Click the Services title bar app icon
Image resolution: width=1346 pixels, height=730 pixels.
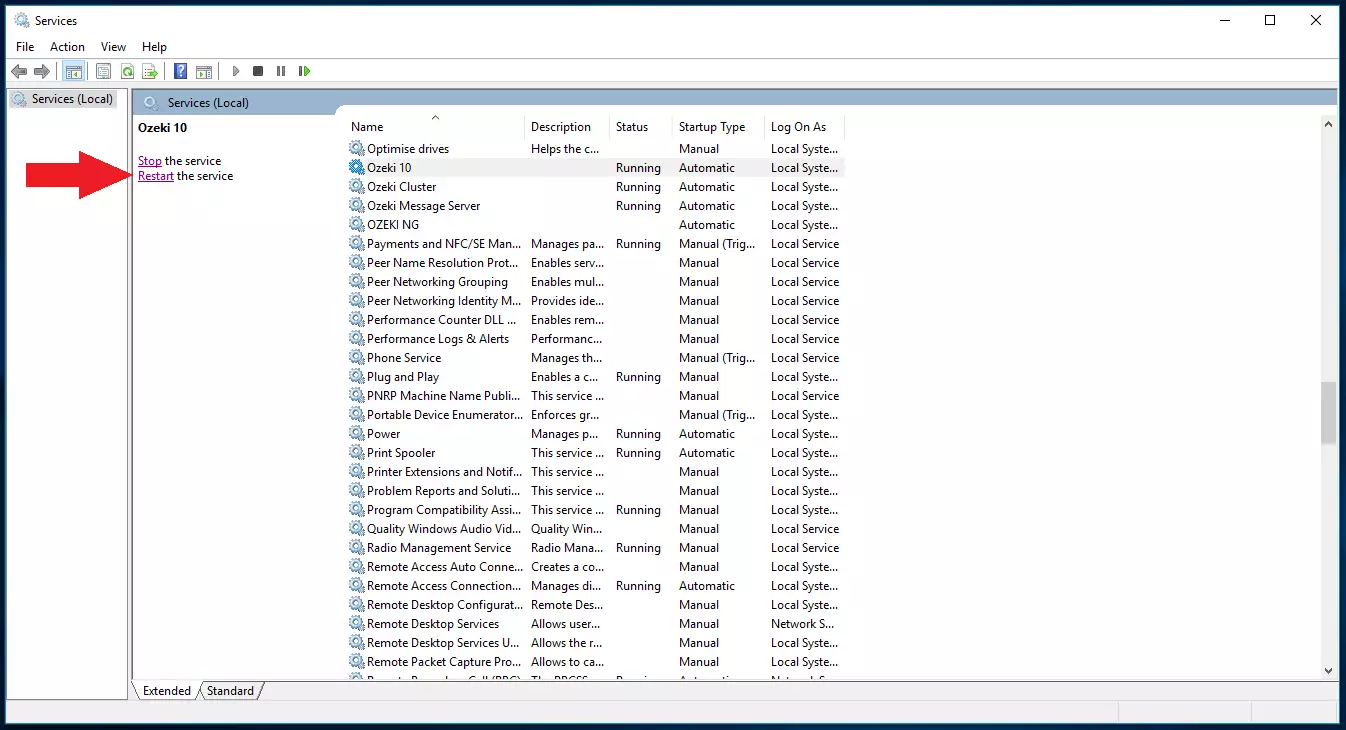click(22, 20)
